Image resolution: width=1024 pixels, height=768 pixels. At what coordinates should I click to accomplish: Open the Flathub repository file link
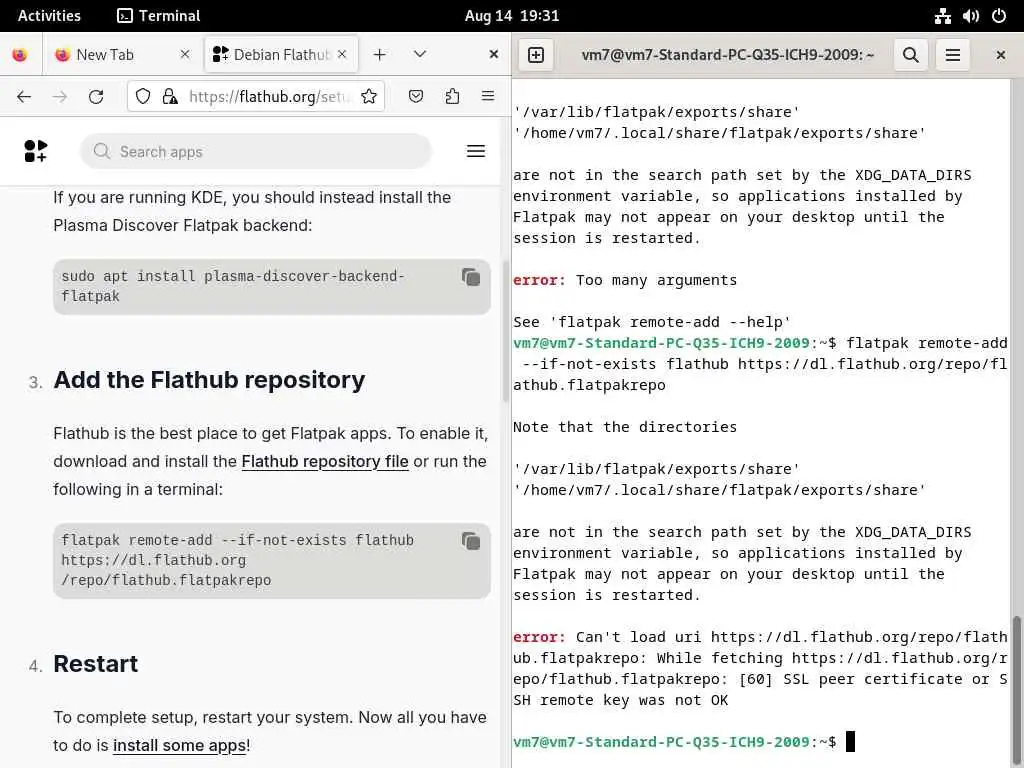click(x=325, y=461)
